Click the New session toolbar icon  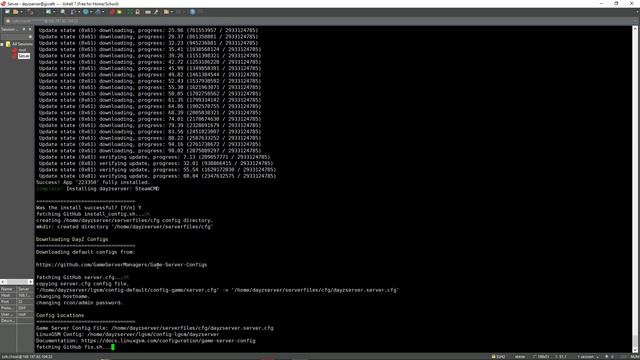click(x=7, y=12)
